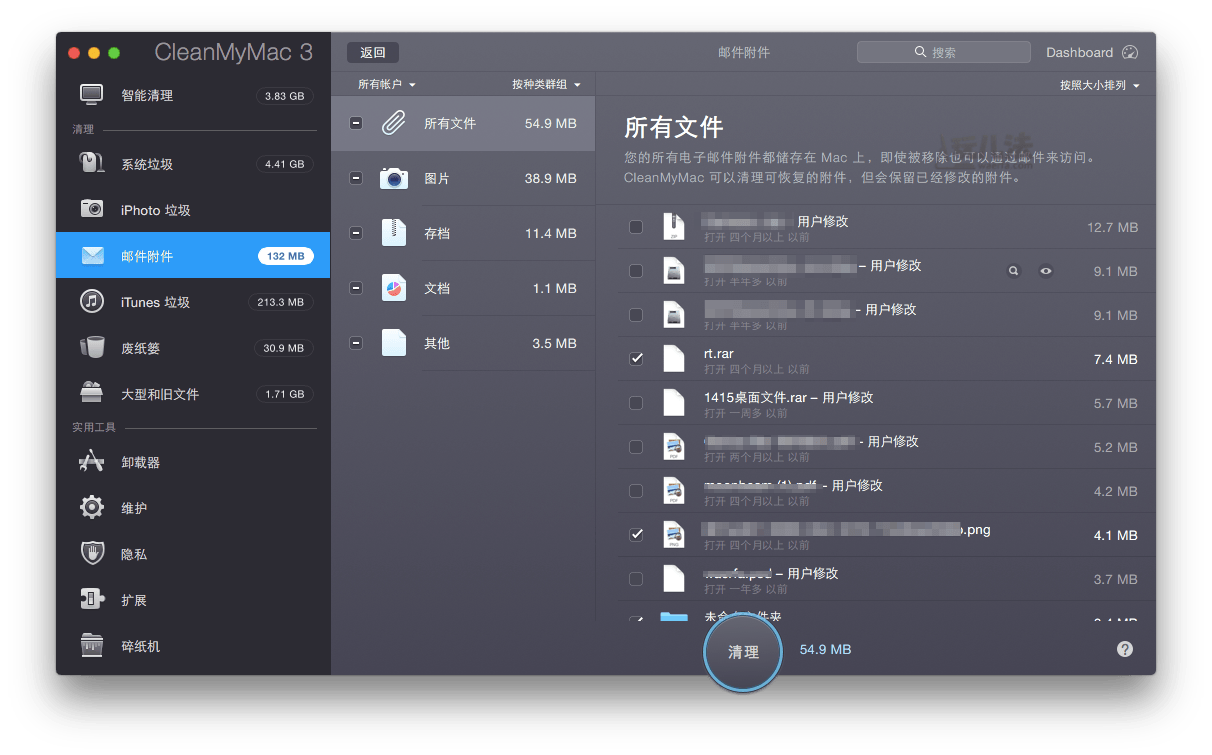The width and height of the screenshot is (1212, 755).
Task: Click the file icon of the 12.7 MB row
Action: (674, 226)
